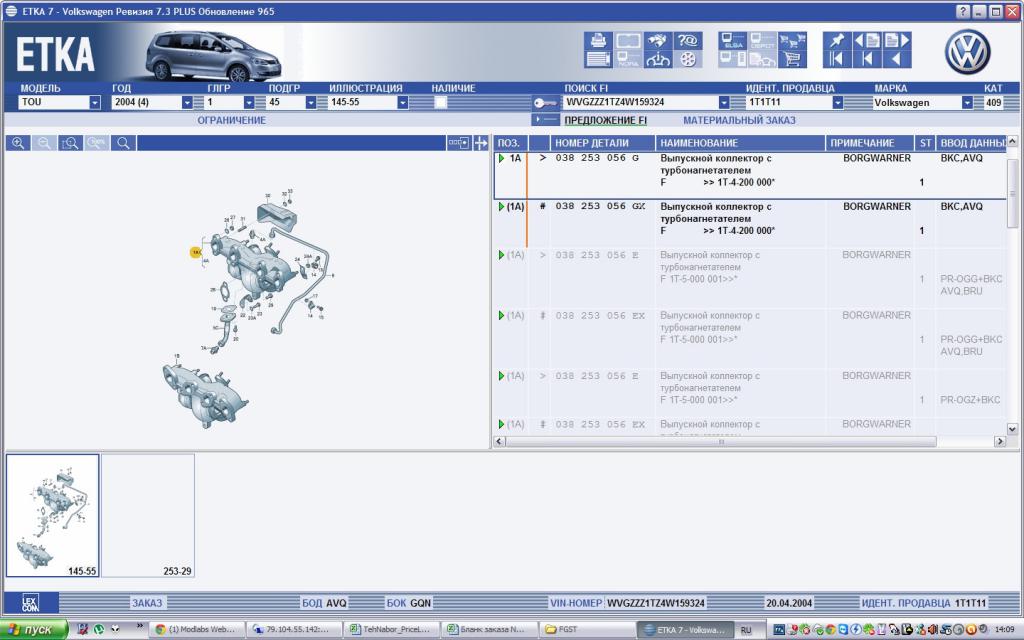Open the multiple shopping carts icon

(792, 40)
